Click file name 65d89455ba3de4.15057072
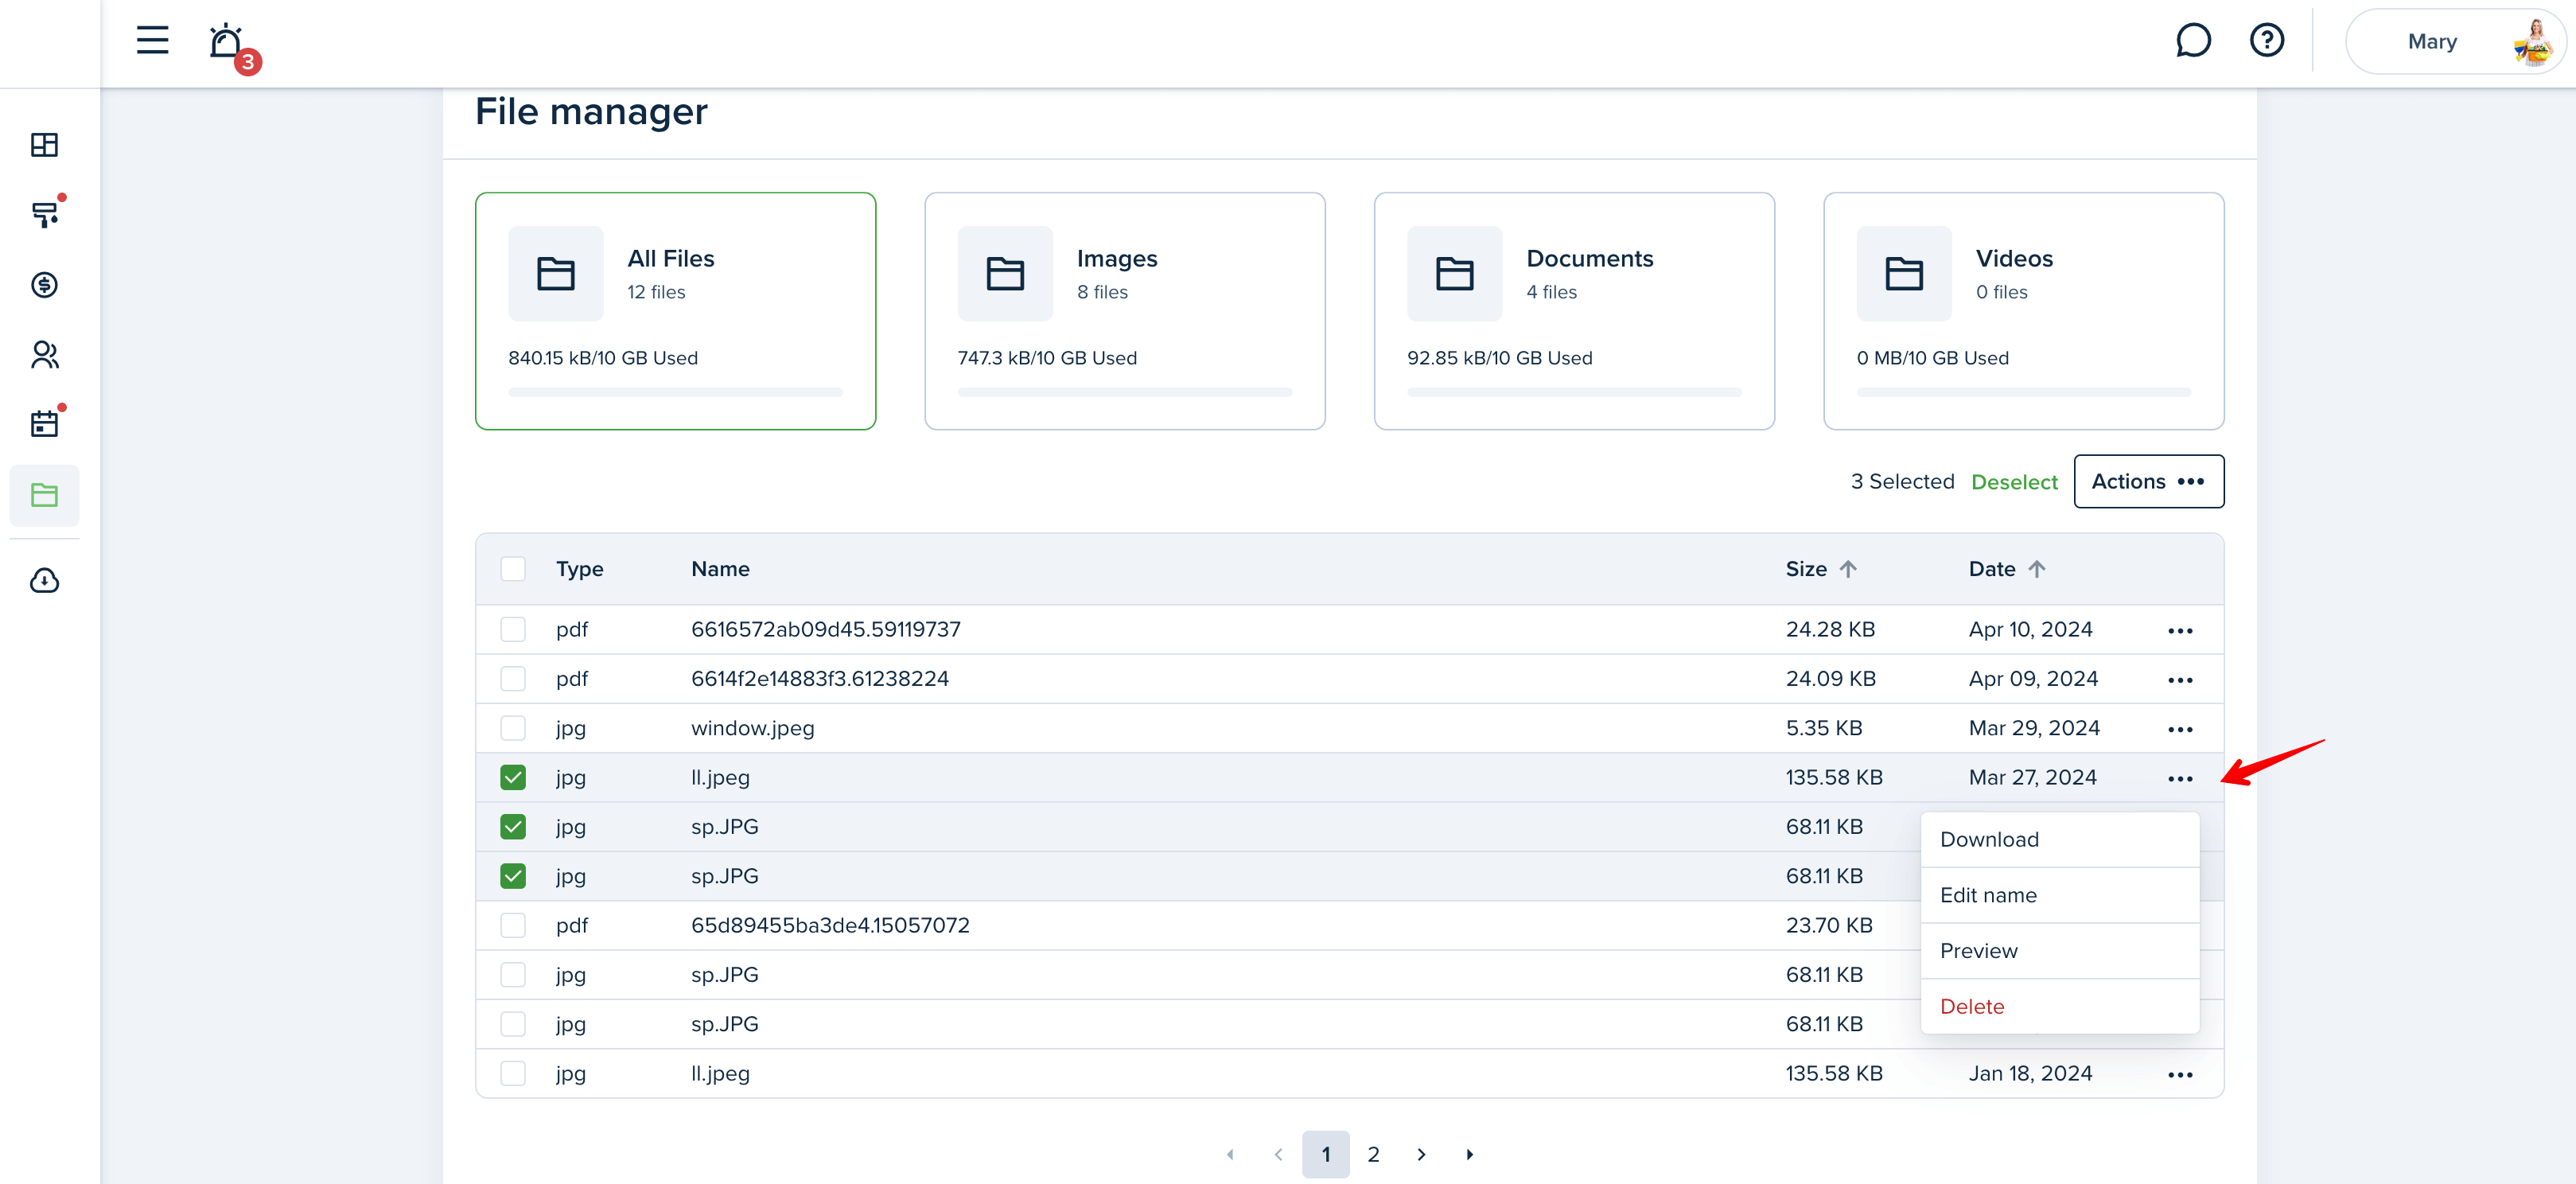 [830, 925]
